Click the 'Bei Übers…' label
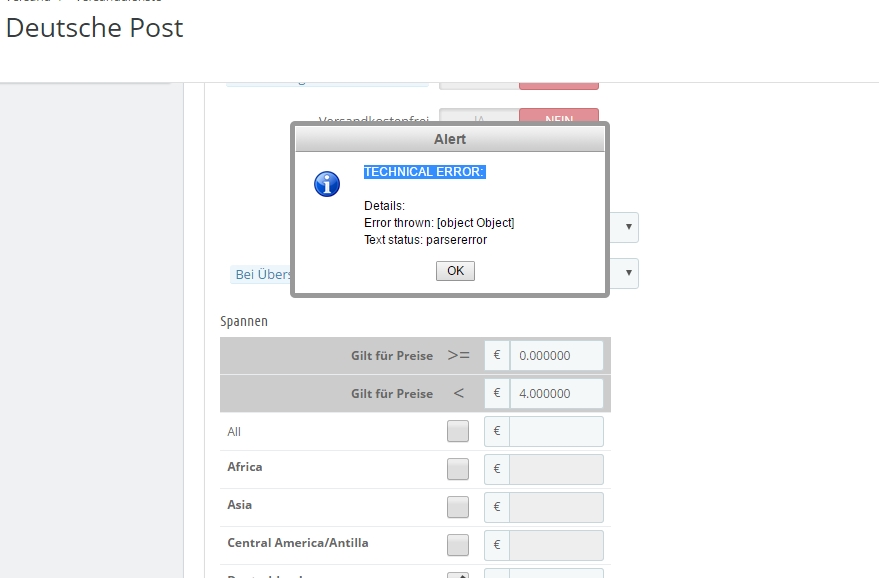The image size is (879, 578). coord(261,275)
